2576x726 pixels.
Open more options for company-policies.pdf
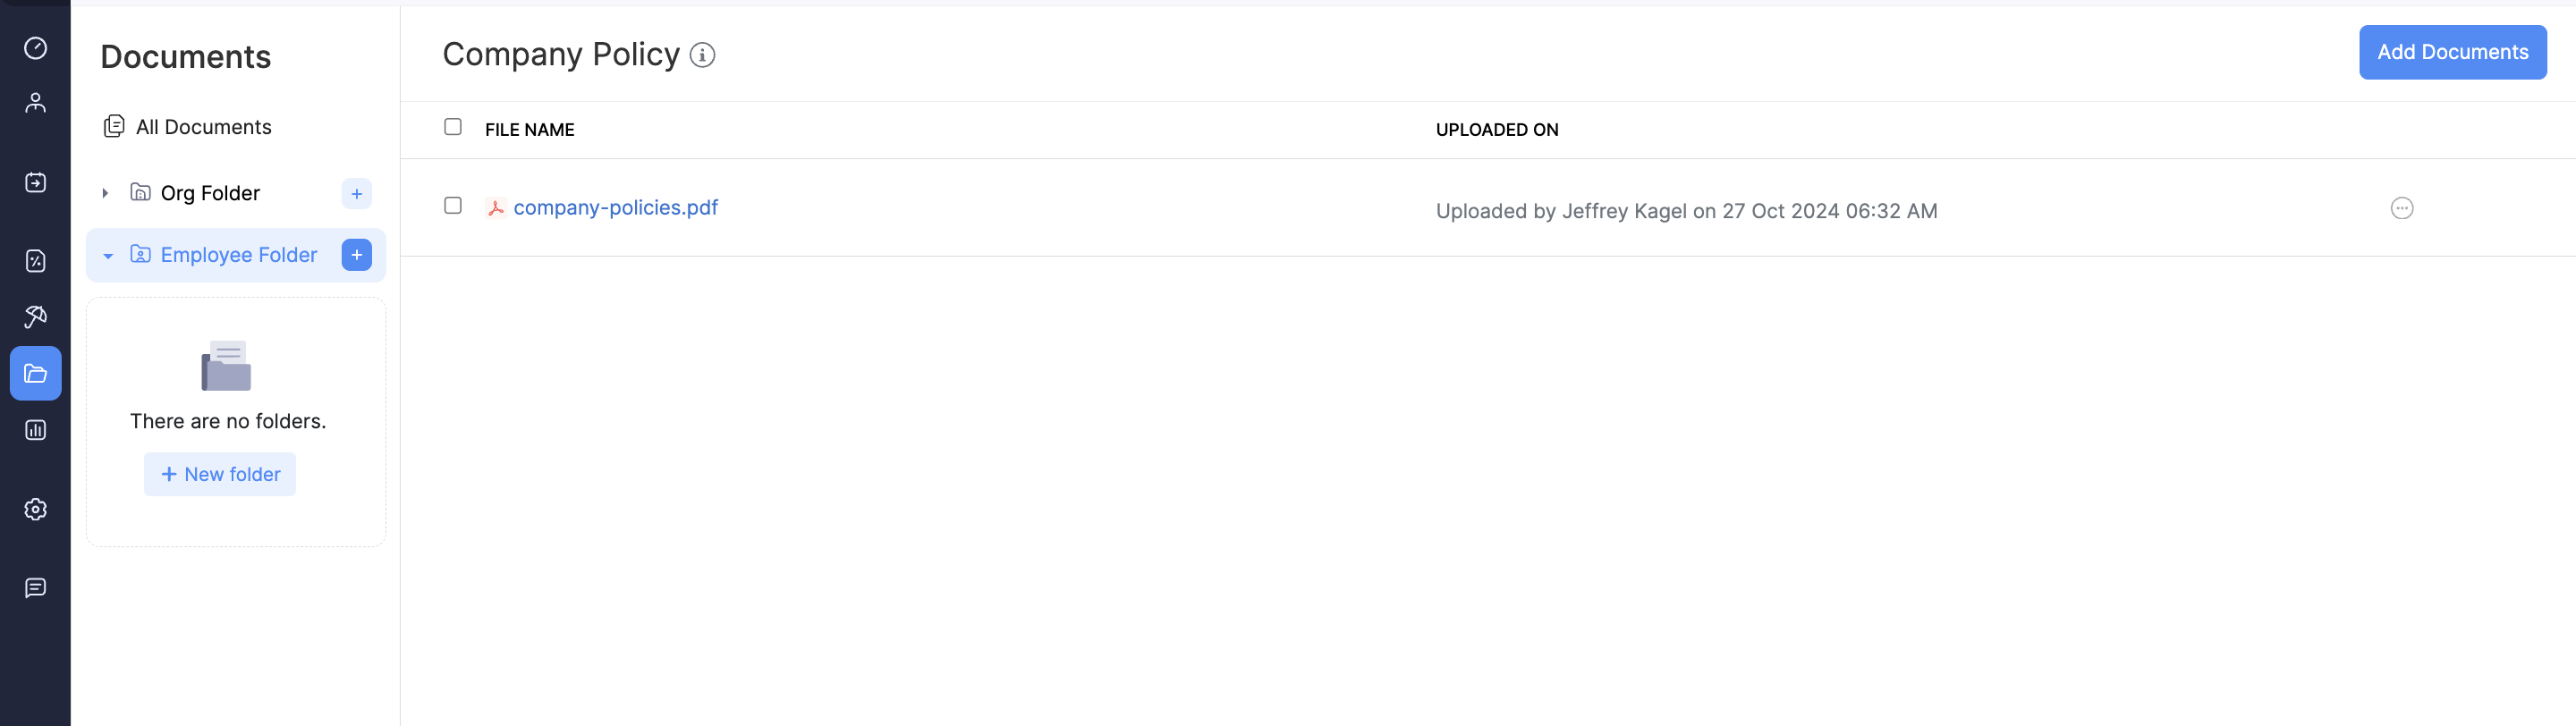click(2401, 208)
